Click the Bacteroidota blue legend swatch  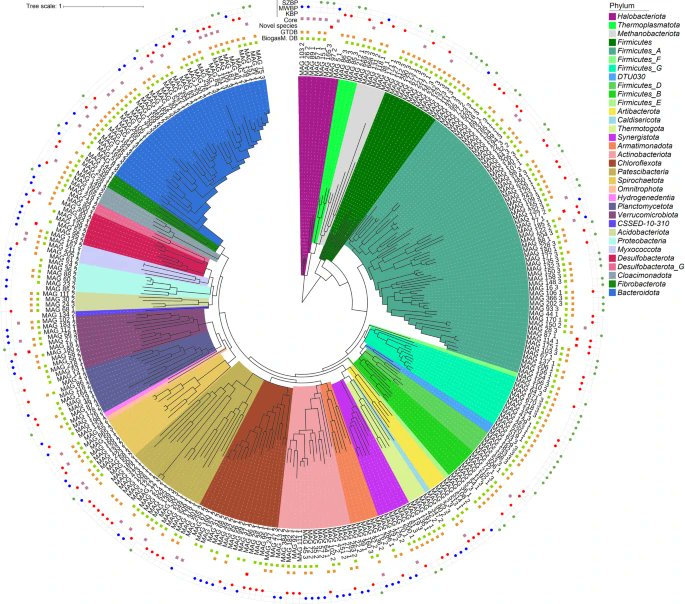tap(612, 293)
